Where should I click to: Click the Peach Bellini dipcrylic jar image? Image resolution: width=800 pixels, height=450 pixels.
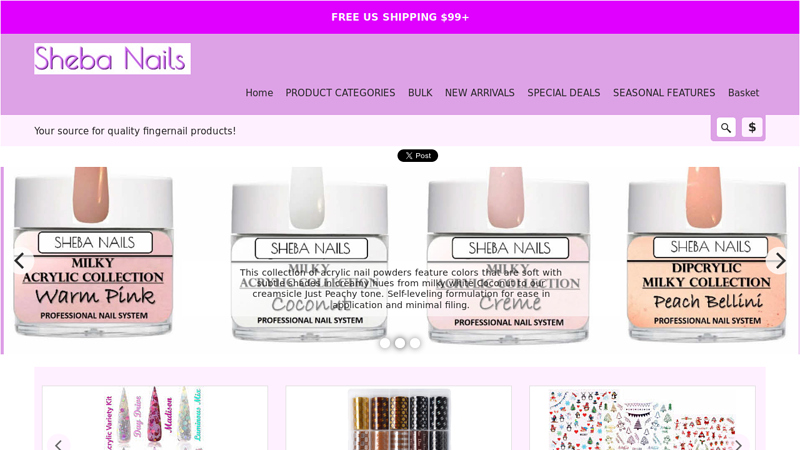coord(707,255)
